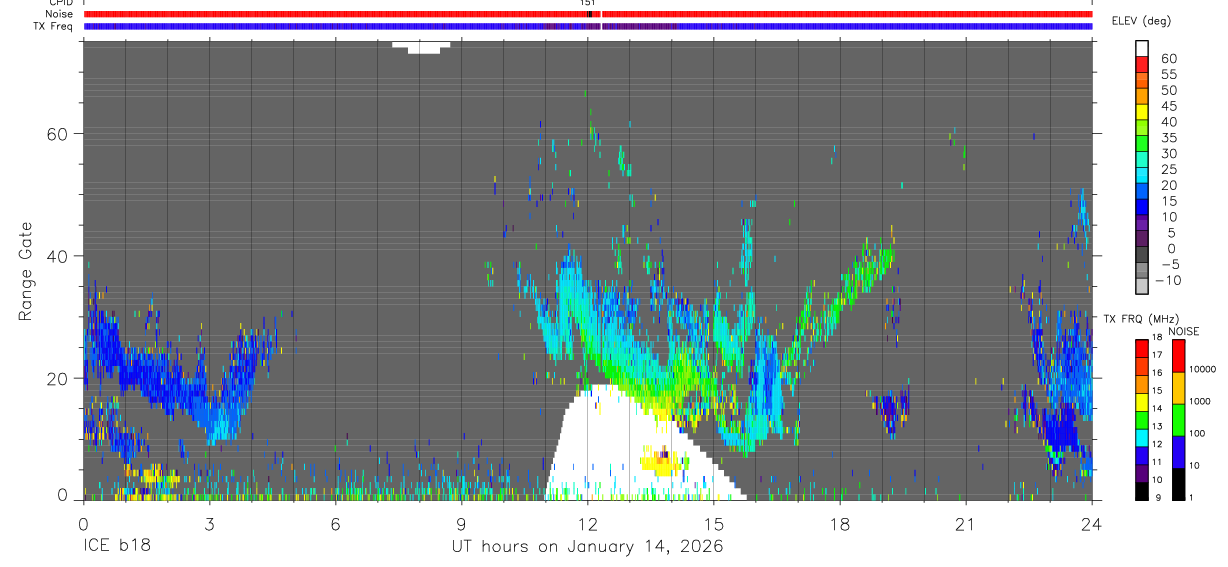Select the black bottom swatch of the NOISE scale
The image size is (1228, 567).
1178,483
